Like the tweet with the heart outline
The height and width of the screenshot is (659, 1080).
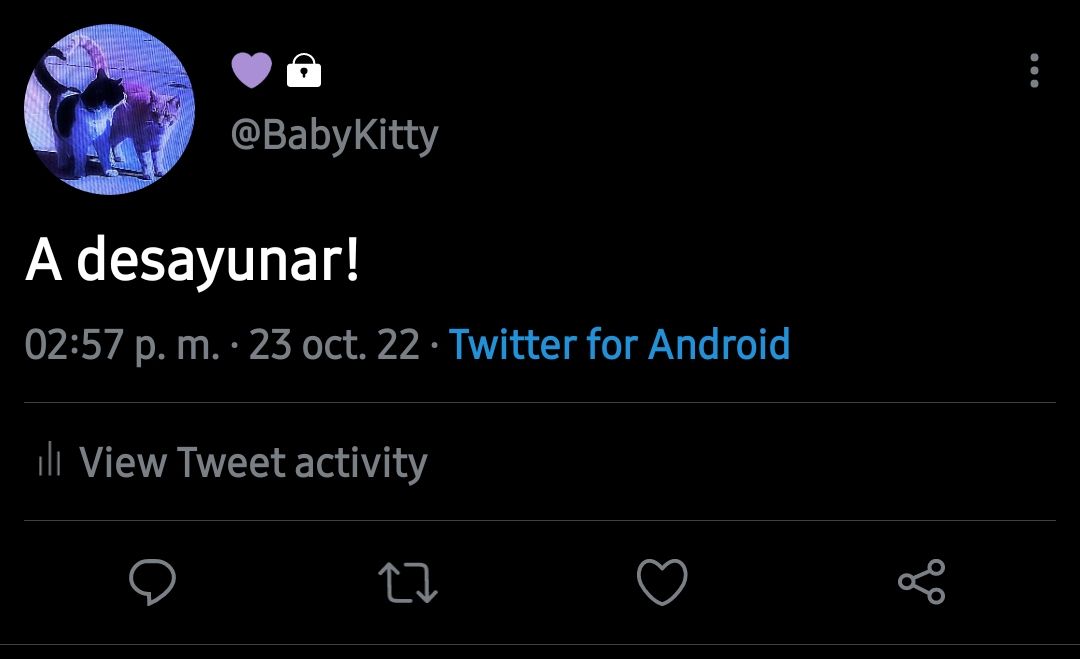[662, 582]
